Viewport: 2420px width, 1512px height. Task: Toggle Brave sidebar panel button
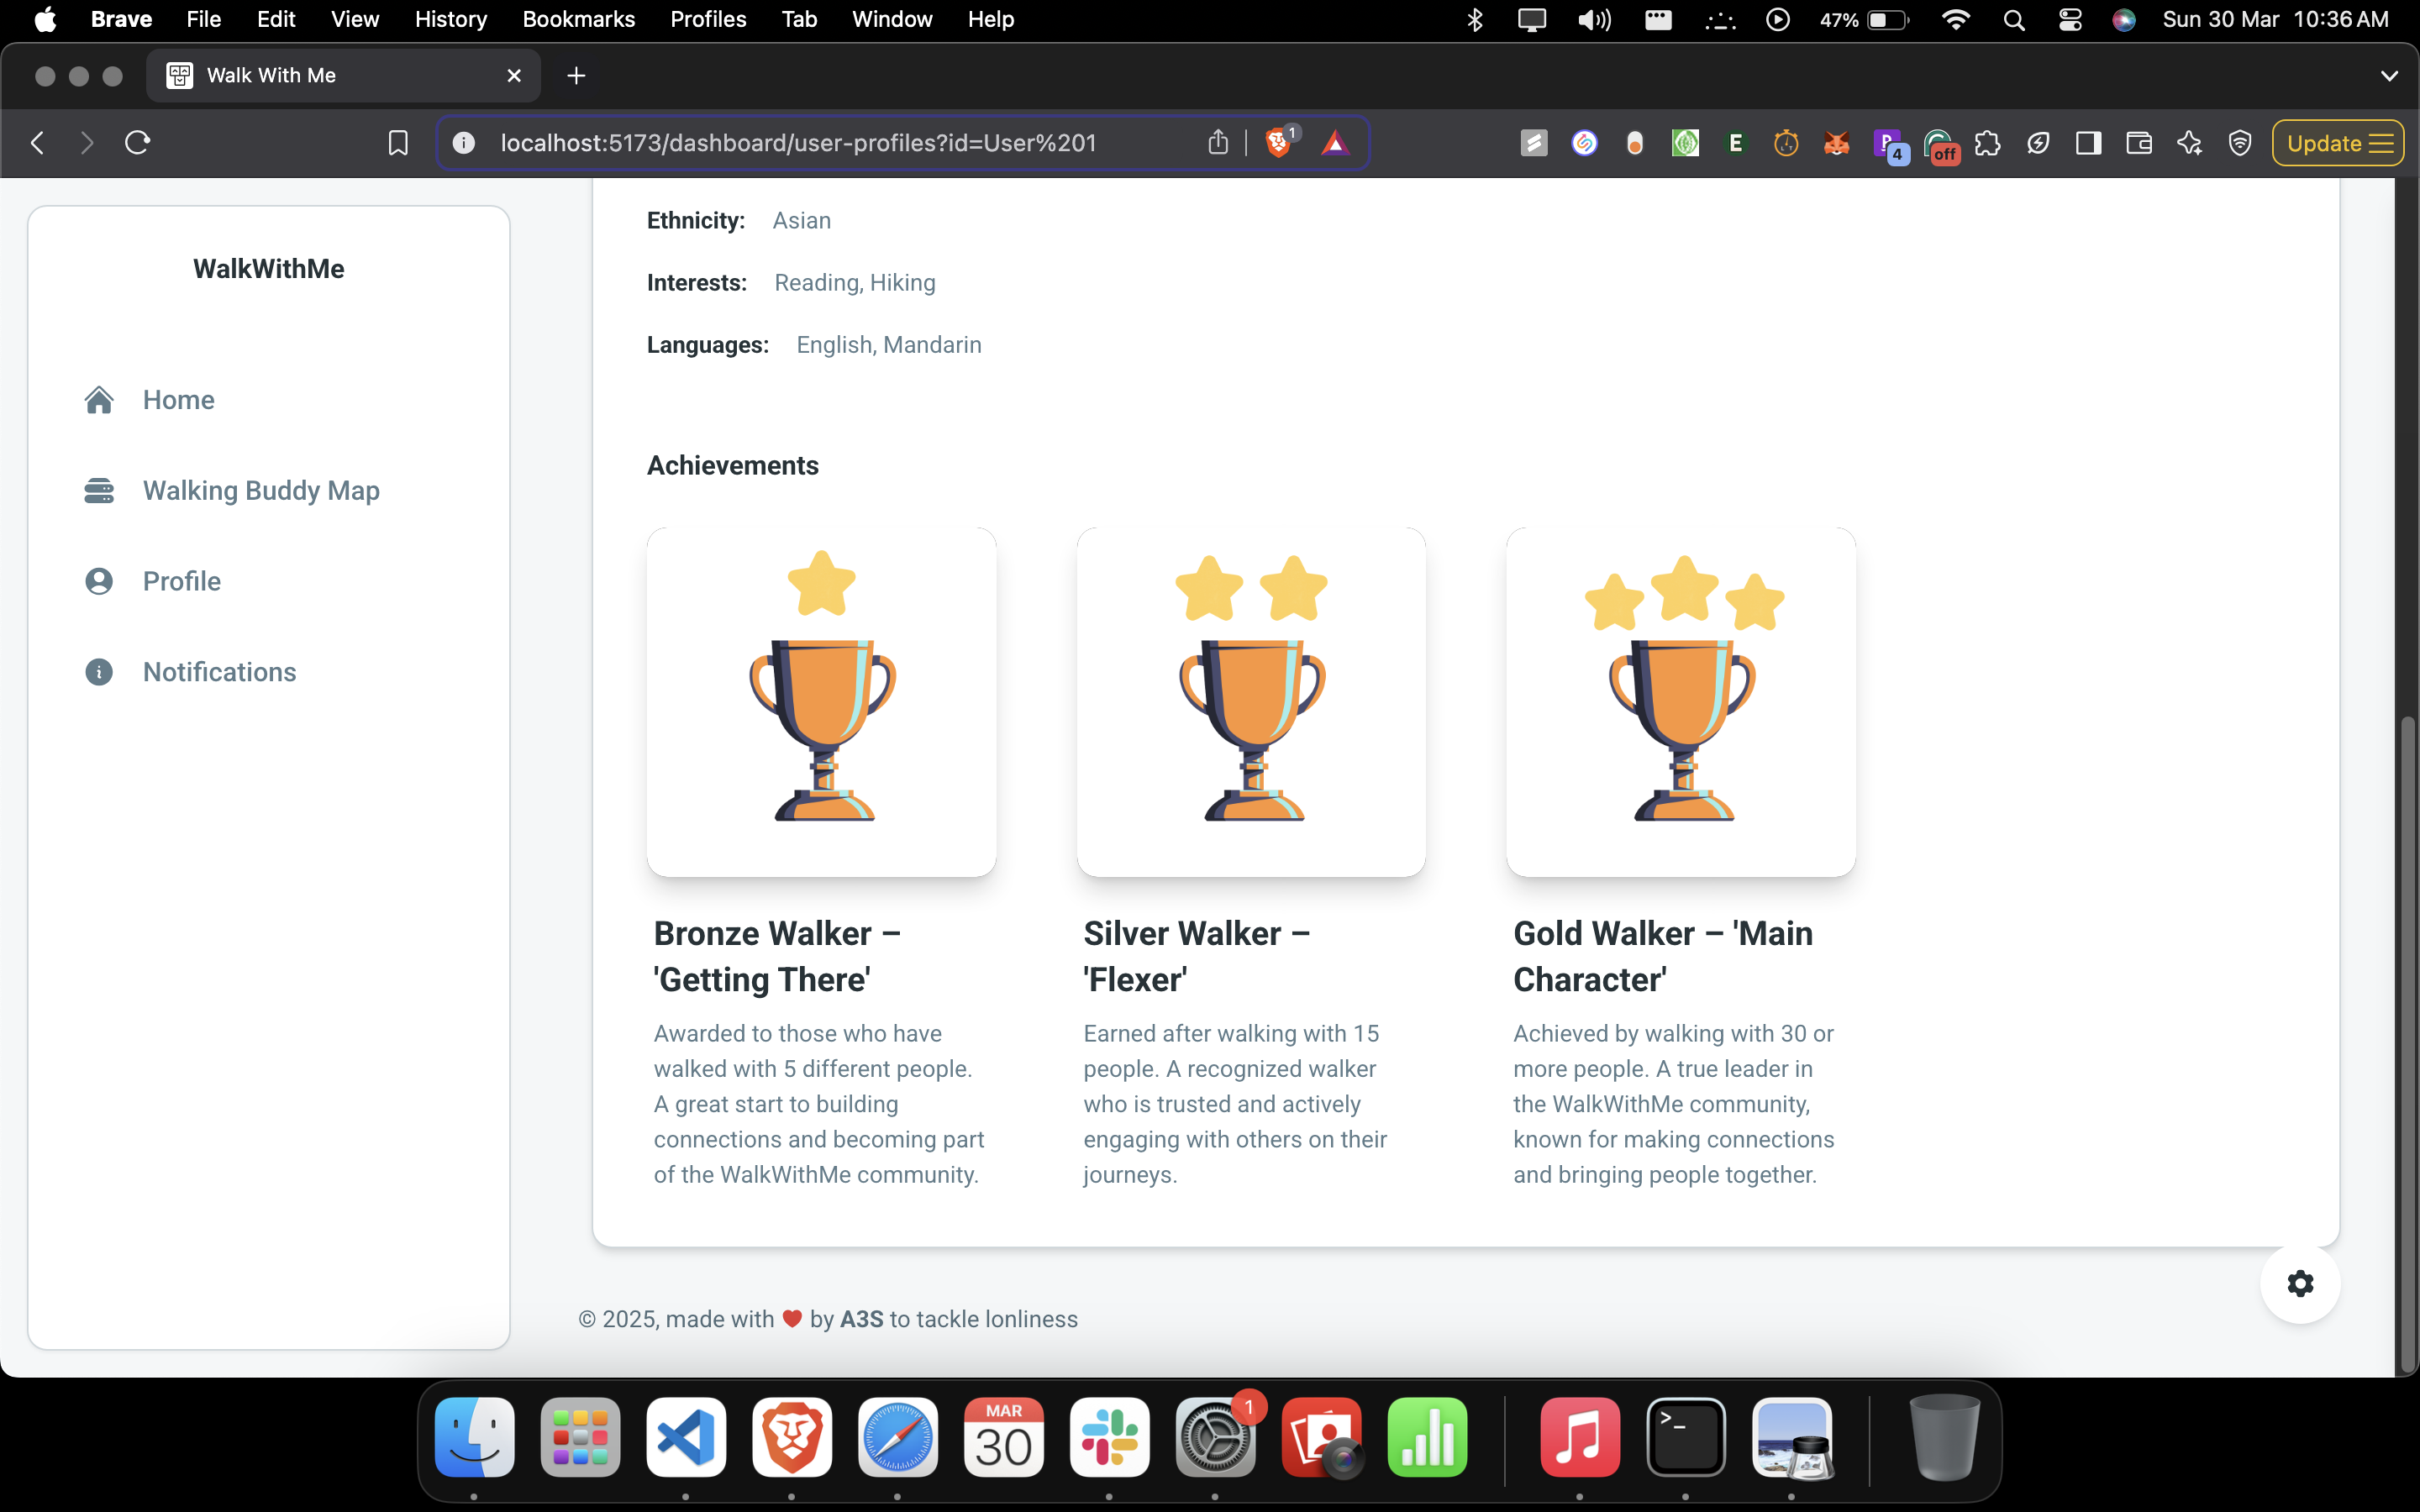(x=2088, y=143)
